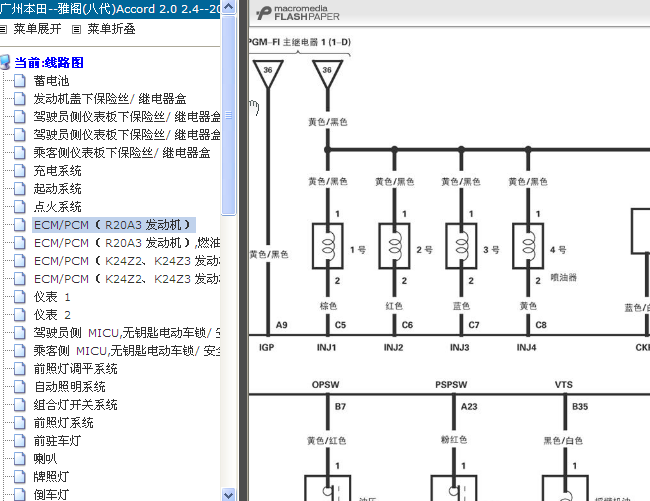
Task: Open the 自动照明系统 diagram
Action: [70, 387]
